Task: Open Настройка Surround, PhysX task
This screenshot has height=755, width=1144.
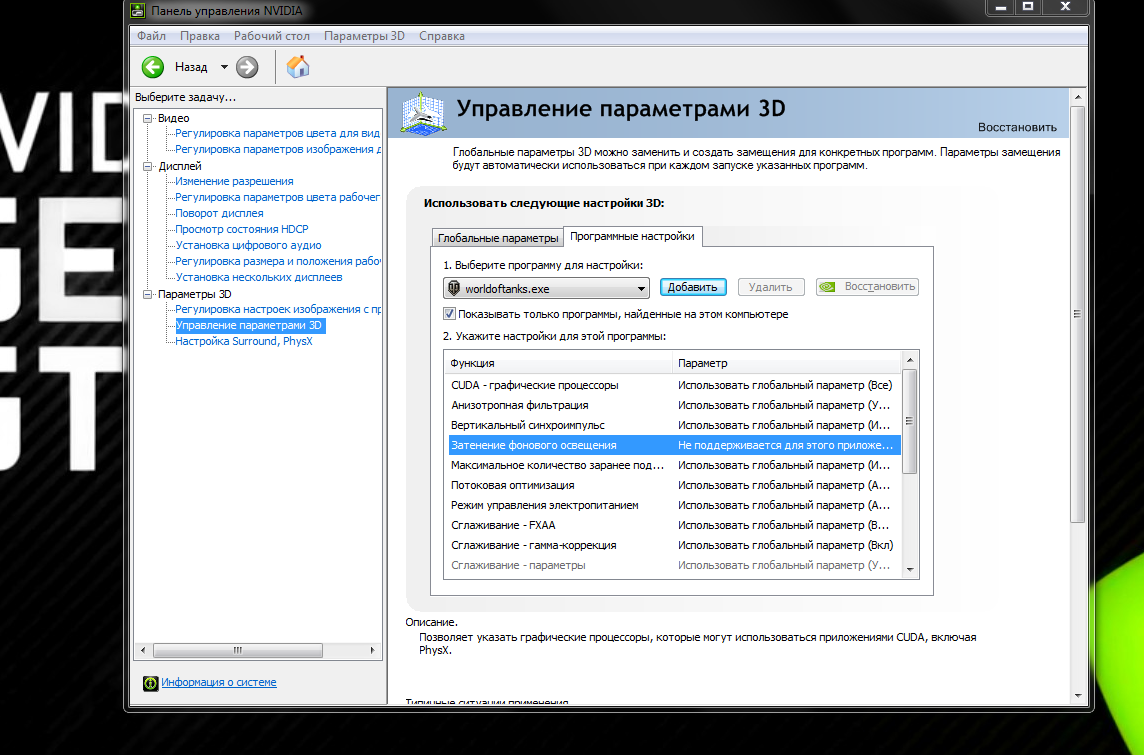Action: (x=244, y=341)
